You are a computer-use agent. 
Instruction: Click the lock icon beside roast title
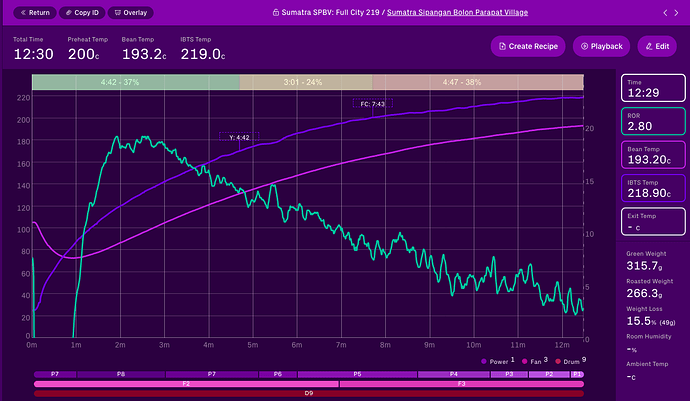pyautogui.click(x=276, y=13)
